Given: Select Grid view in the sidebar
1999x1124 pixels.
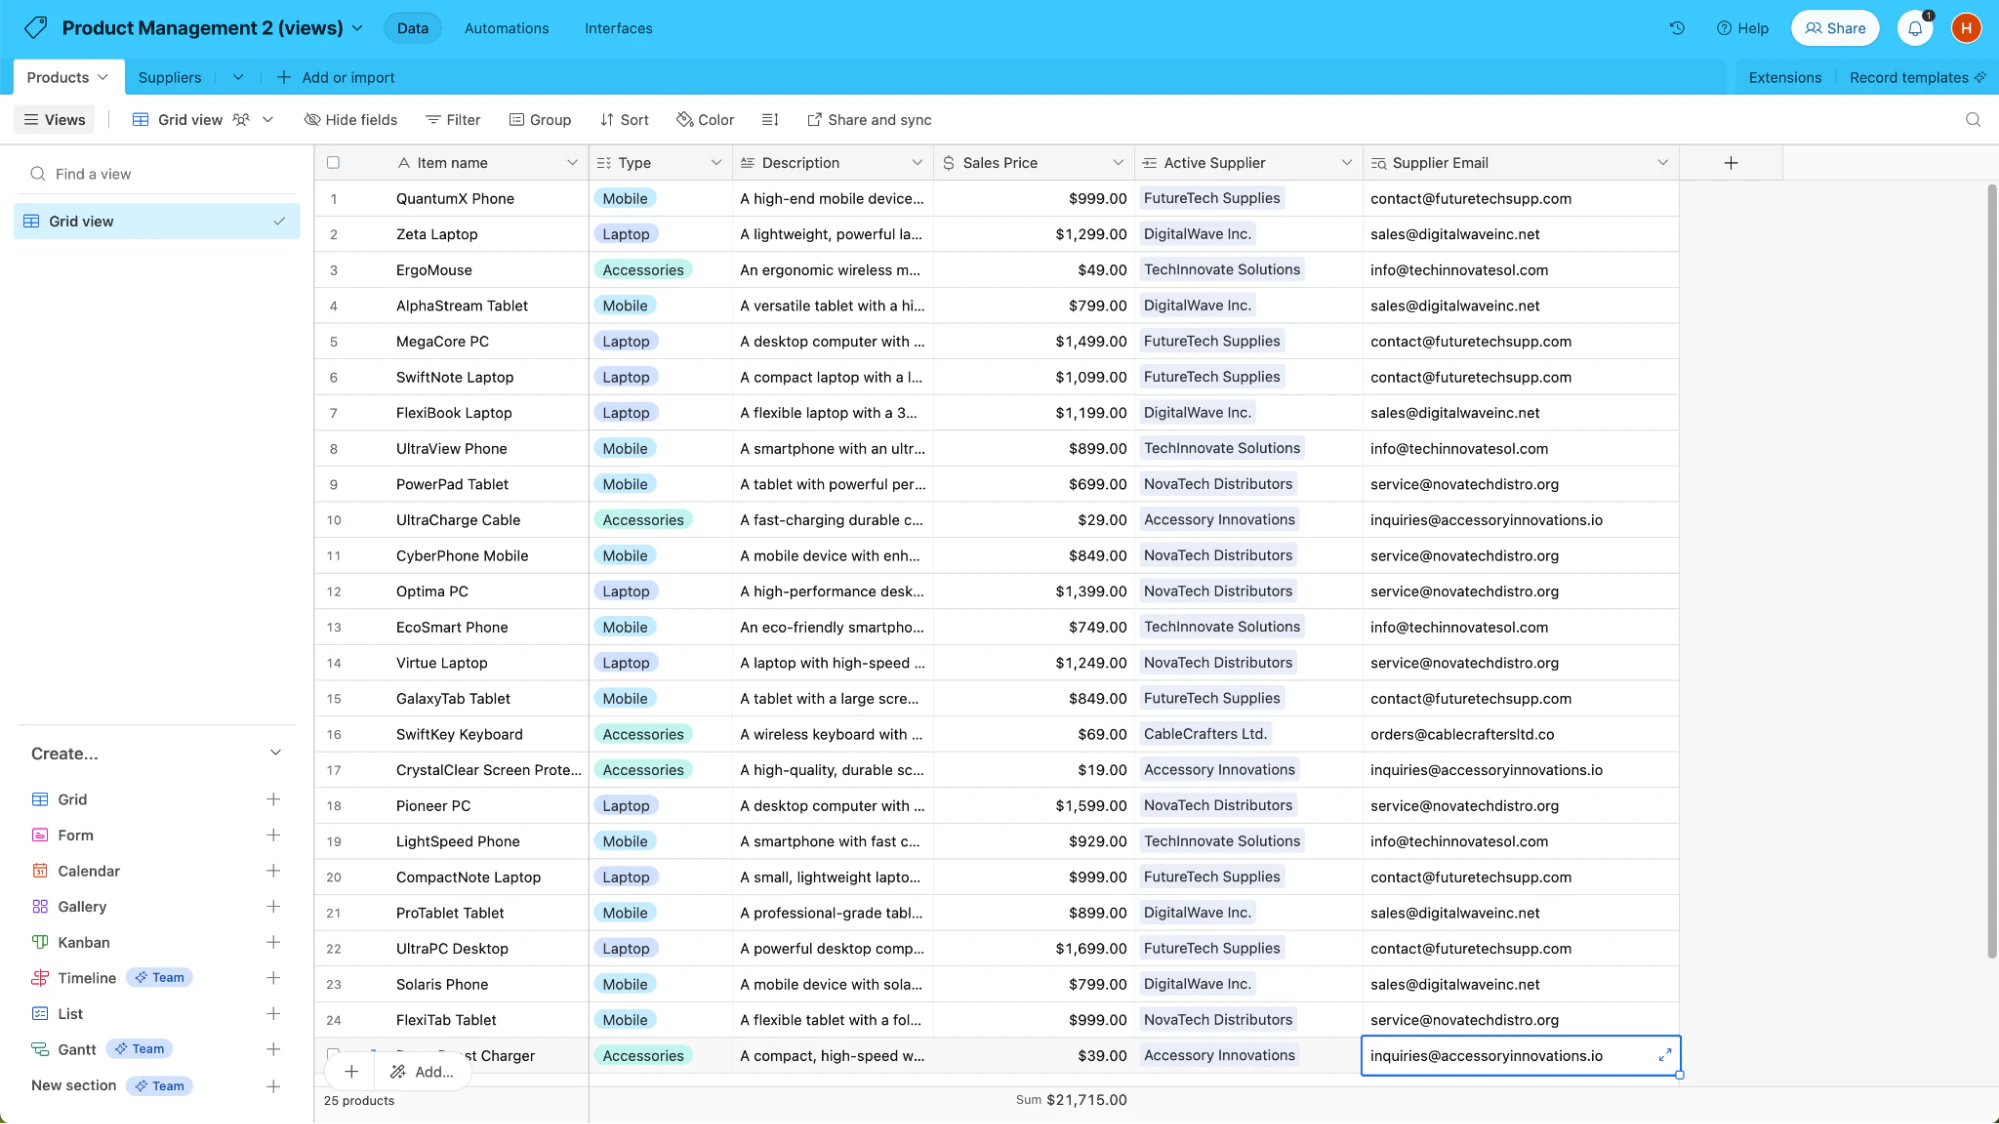Looking at the screenshot, I should (157, 221).
